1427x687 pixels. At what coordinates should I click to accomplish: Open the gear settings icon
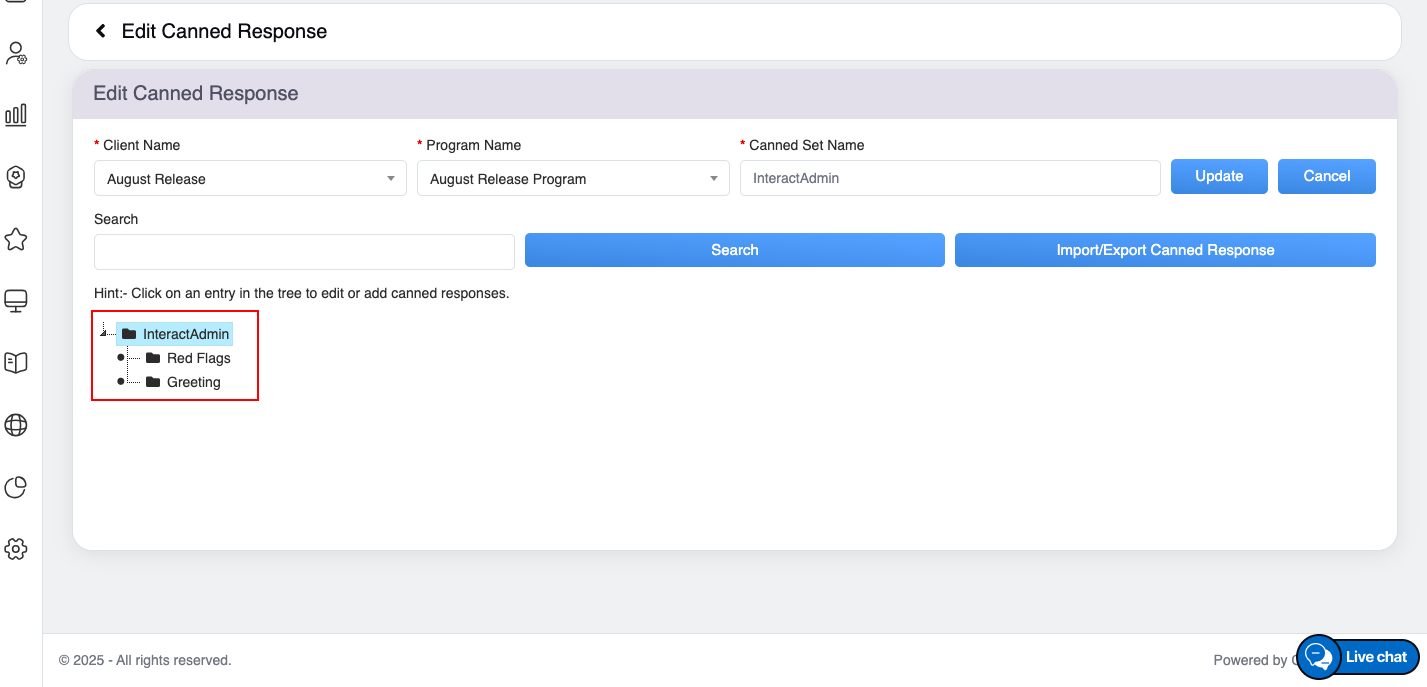tap(16, 549)
